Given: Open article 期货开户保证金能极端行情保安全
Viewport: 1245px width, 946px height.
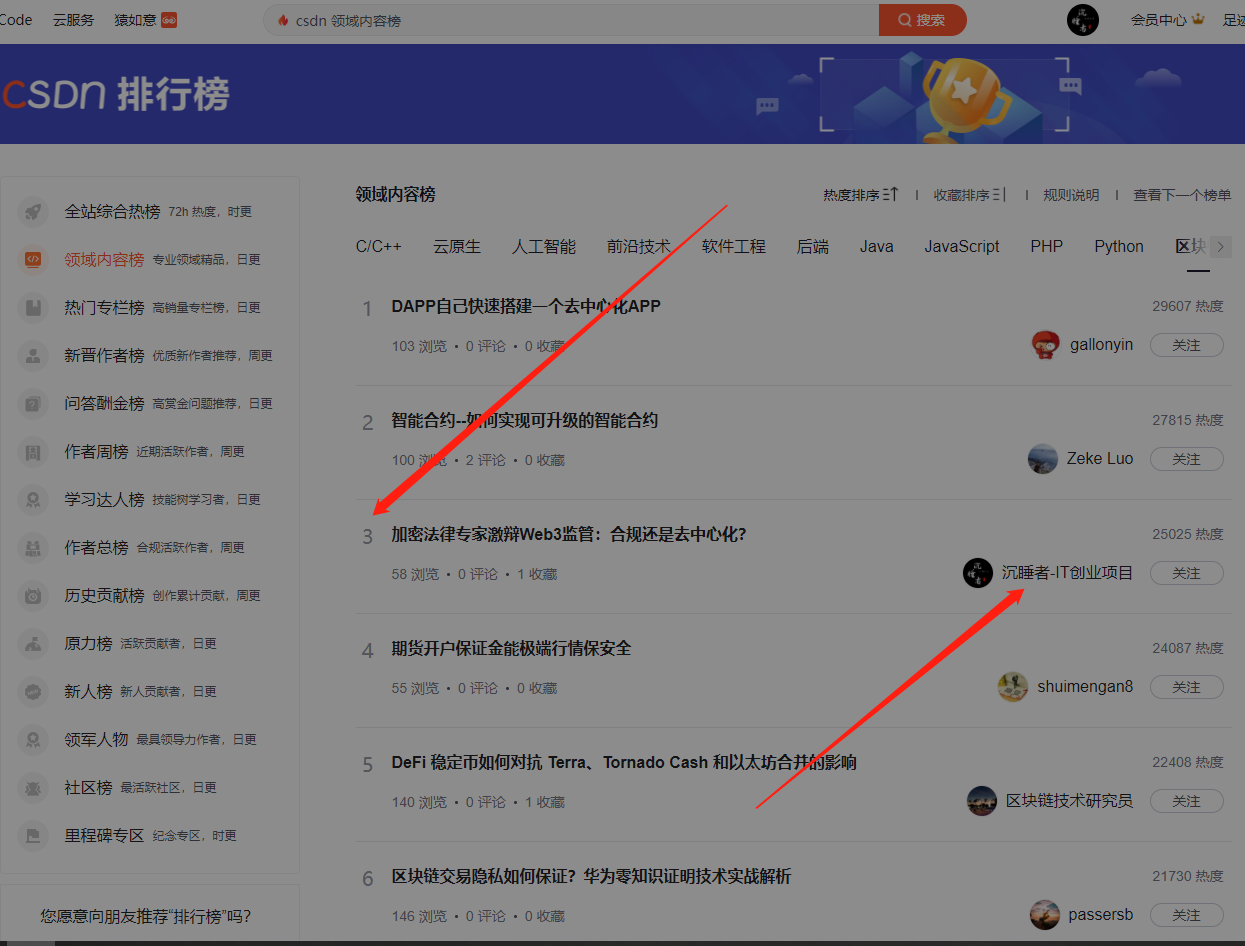Looking at the screenshot, I should point(511,648).
